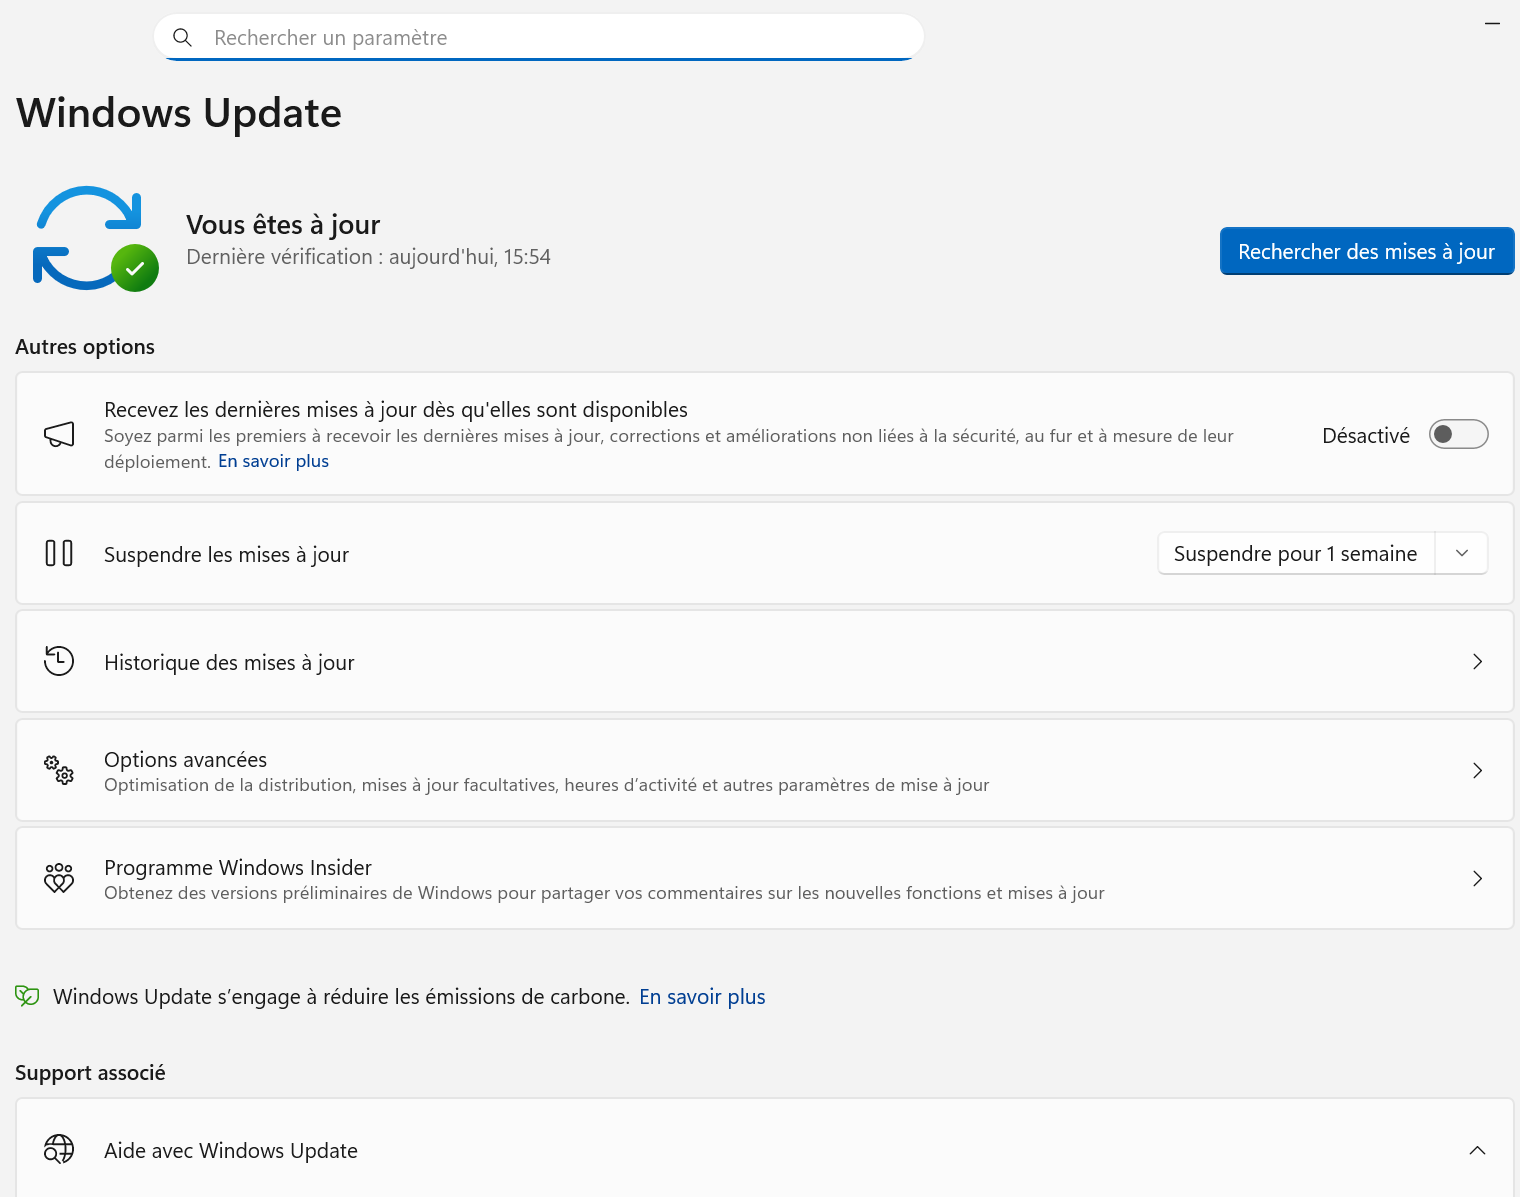Click Rechercher des mises à jour button
Screen dimensions: 1520x1197
click(x=1367, y=251)
